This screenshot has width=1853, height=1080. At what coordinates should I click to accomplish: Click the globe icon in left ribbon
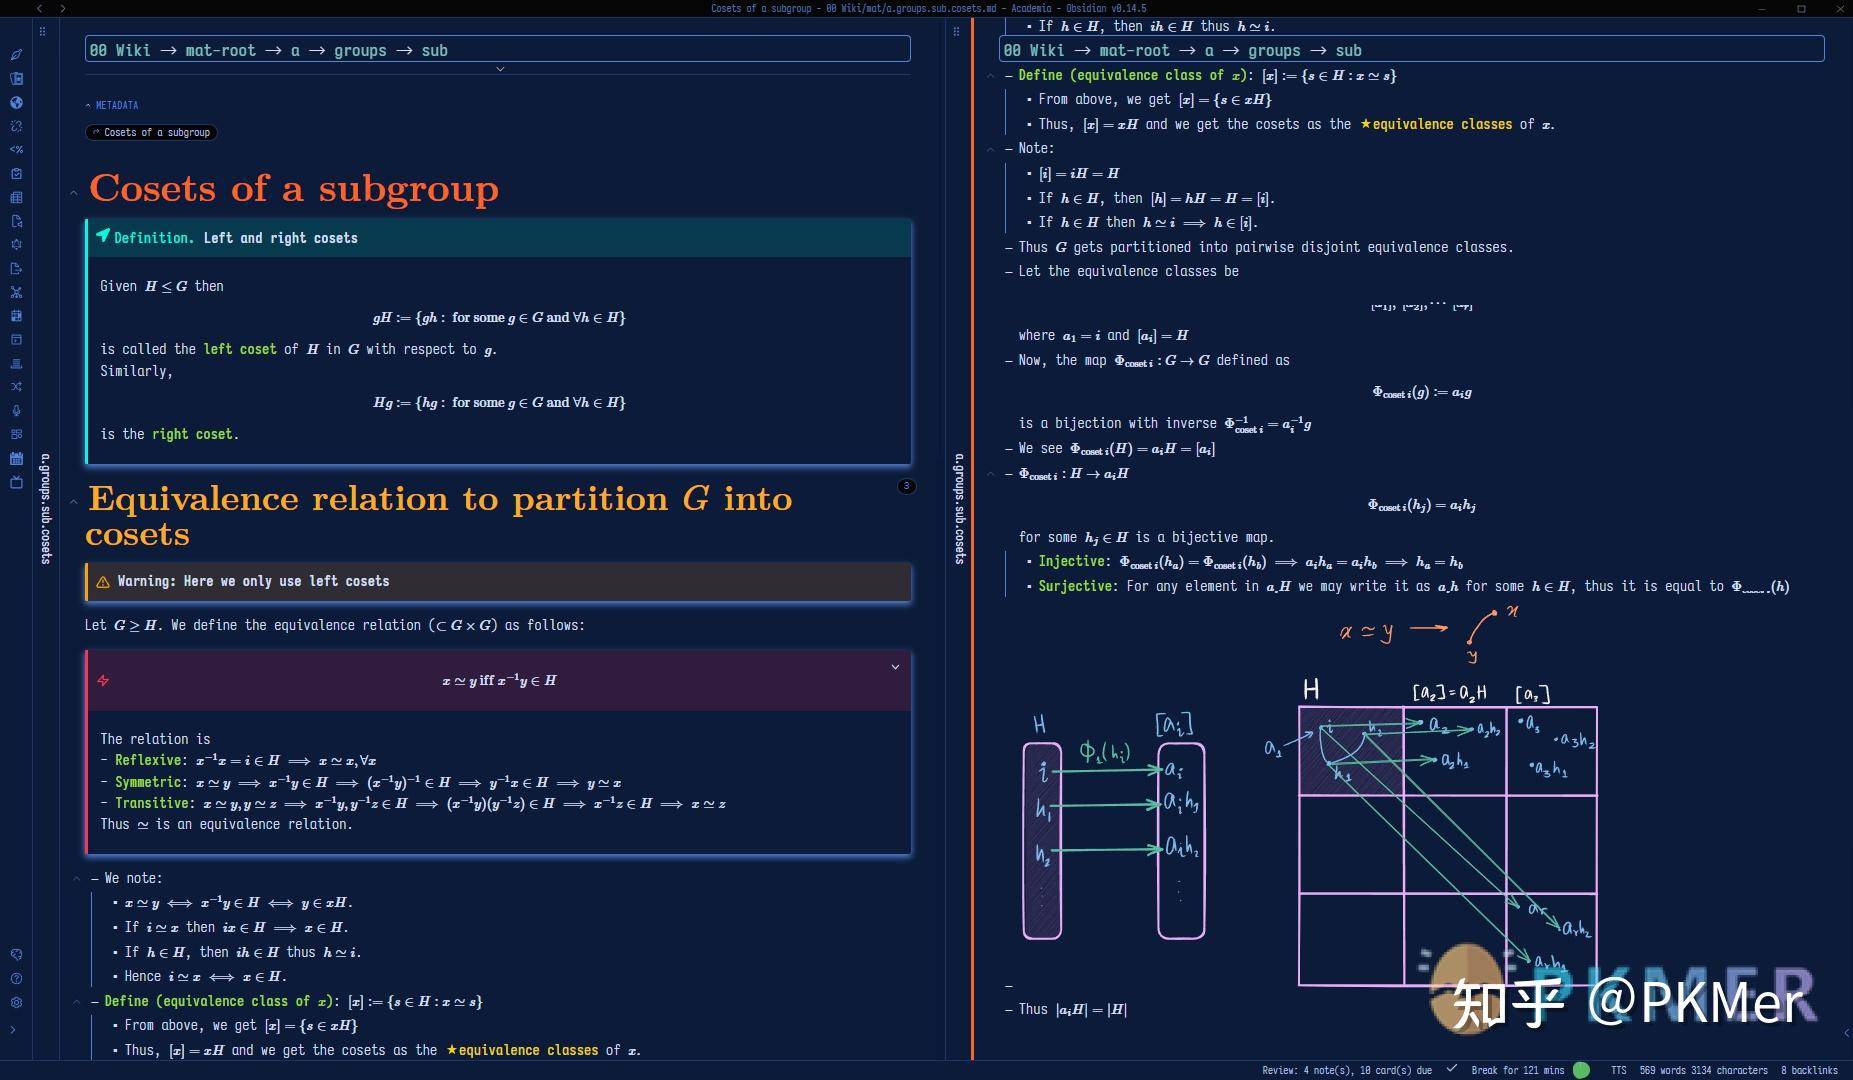(16, 102)
